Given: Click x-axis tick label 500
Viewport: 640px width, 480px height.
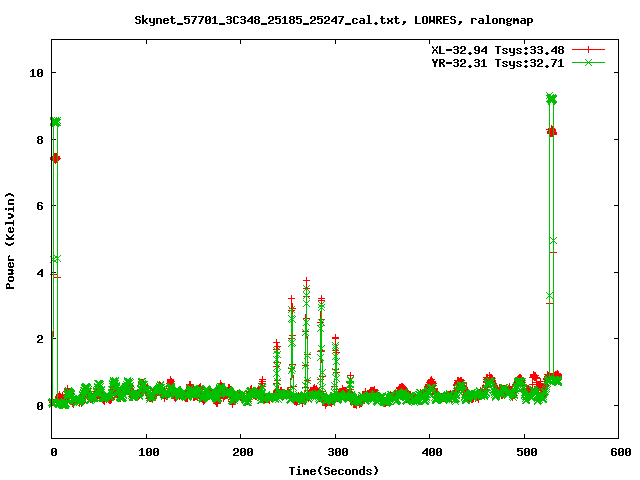Looking at the screenshot, I should [527, 452].
